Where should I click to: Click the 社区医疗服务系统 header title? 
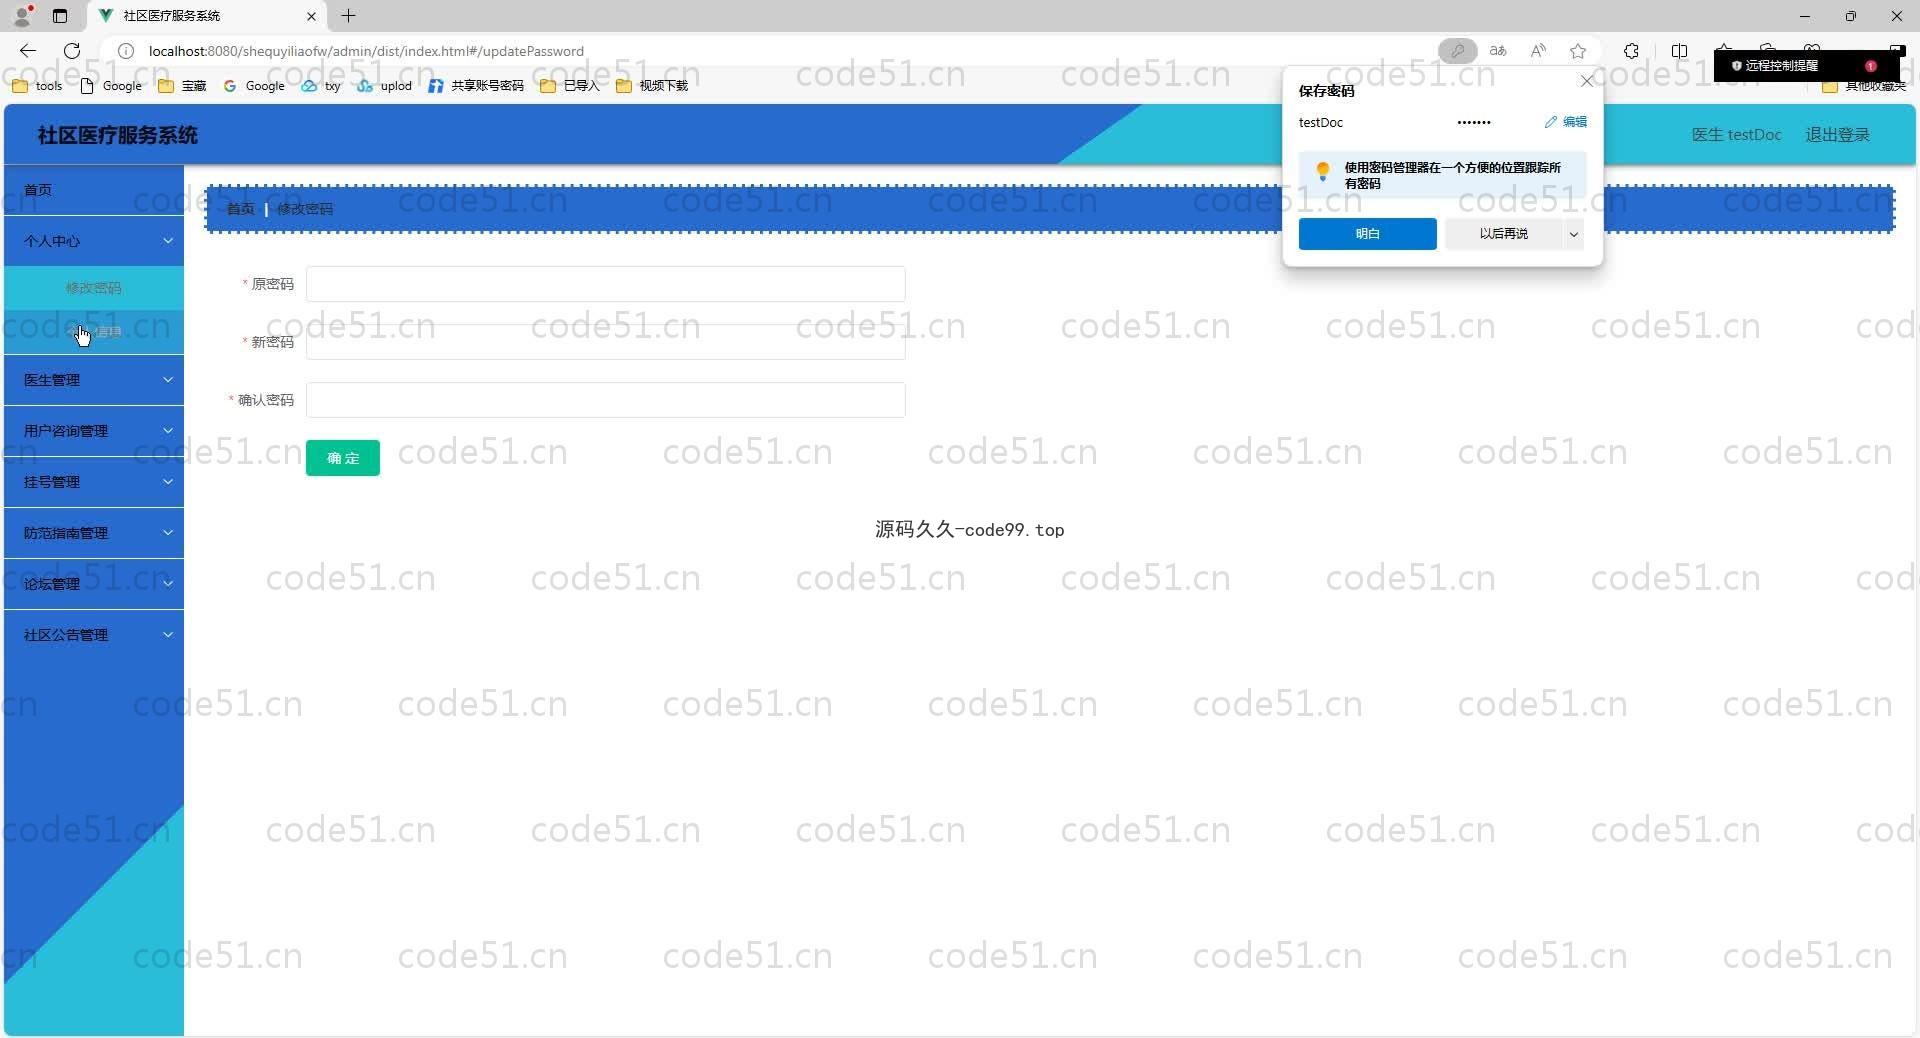(x=118, y=135)
